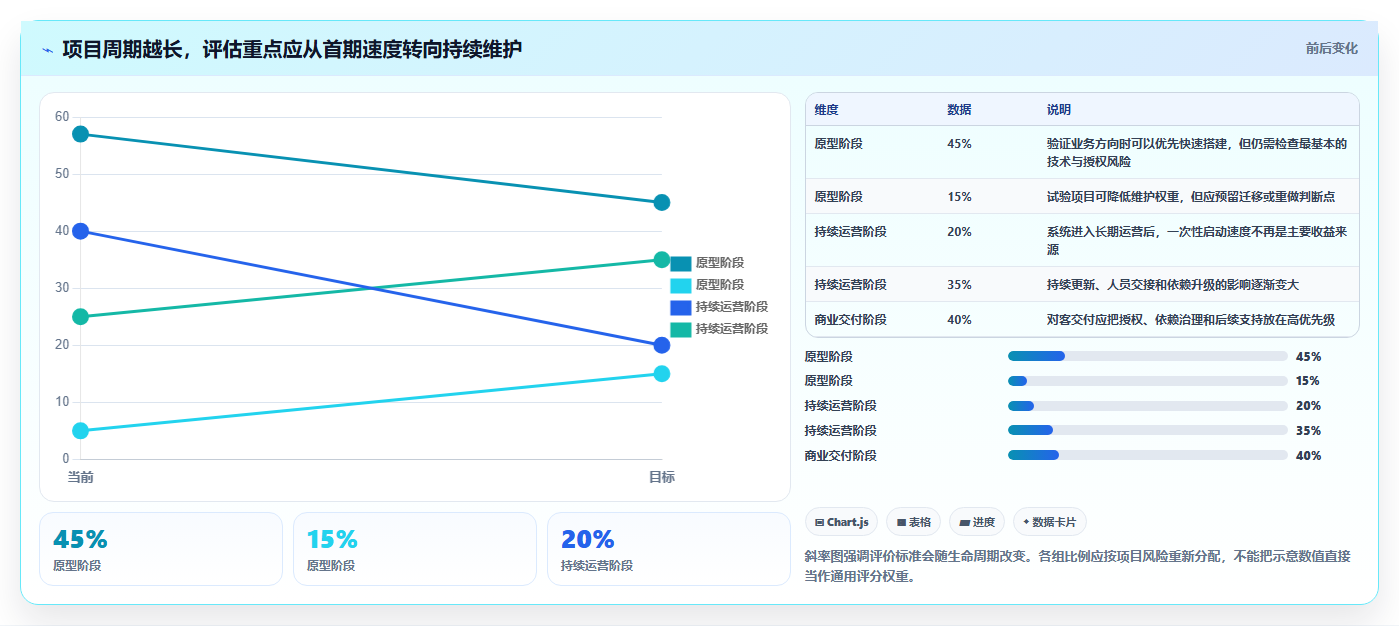Click the 数据 table column header
This screenshot has height=626, width=1399.
pos(959,109)
